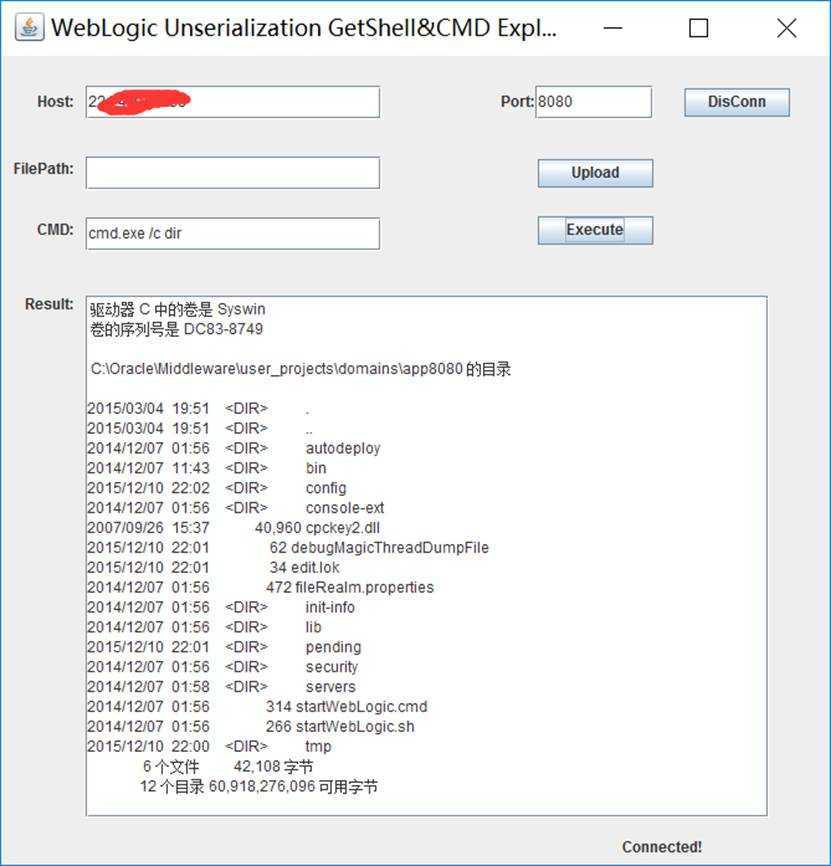Click the Syswin volume label line
Viewport: 831px width, 866px height.
pyautogui.click(x=177, y=309)
